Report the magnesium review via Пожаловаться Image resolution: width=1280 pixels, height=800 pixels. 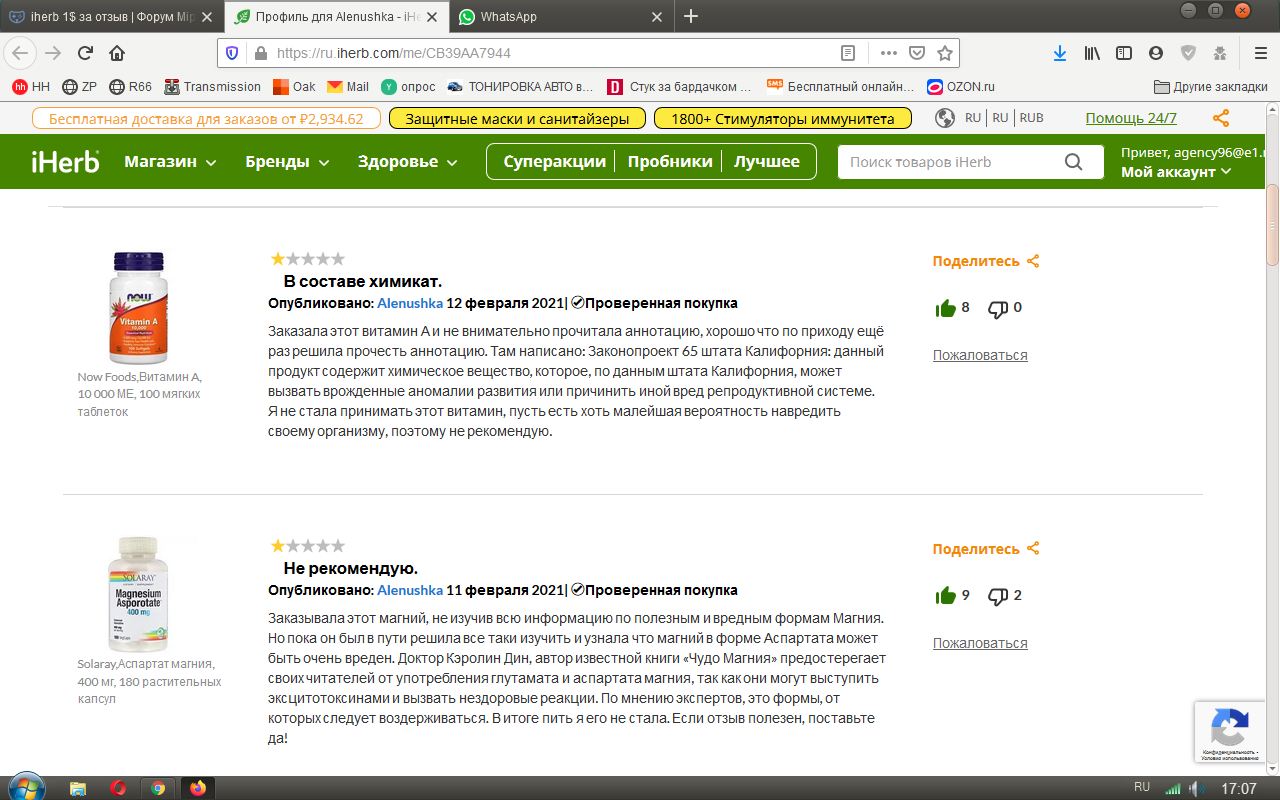coord(980,643)
